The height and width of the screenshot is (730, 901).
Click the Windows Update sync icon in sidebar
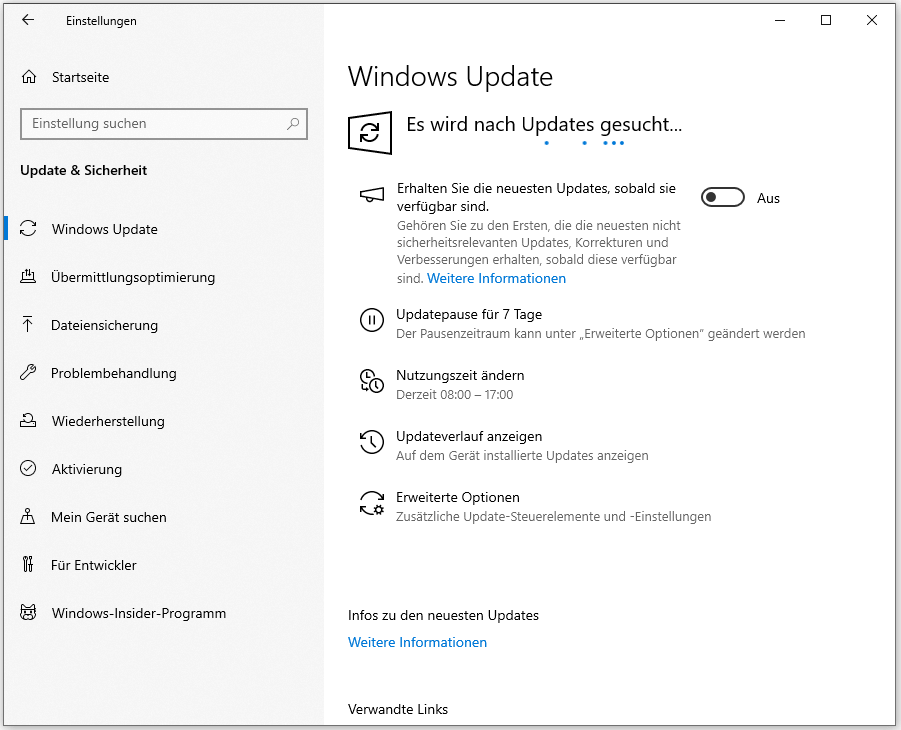[28, 229]
